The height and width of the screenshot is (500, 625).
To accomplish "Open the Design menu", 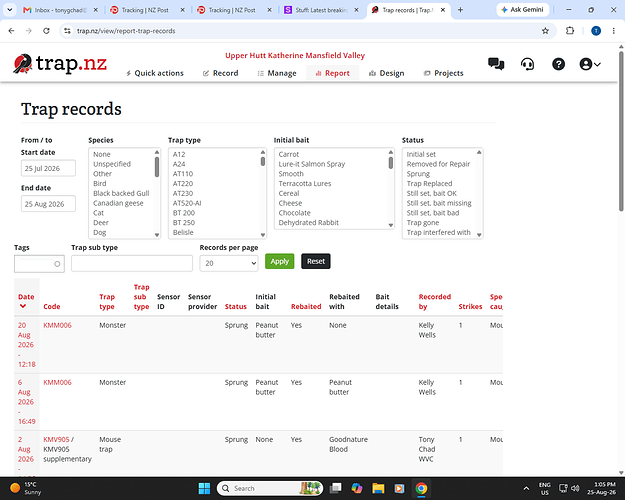I will [387, 73].
